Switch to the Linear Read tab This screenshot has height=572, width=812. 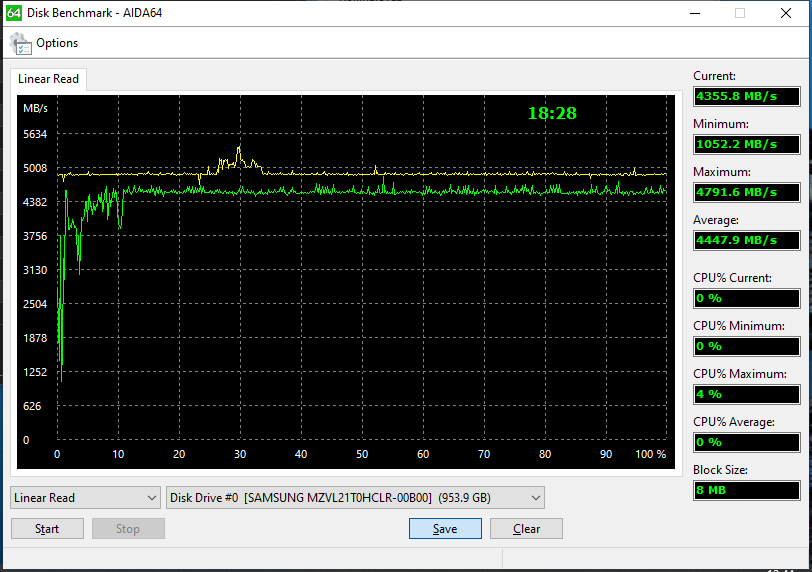(x=48, y=79)
